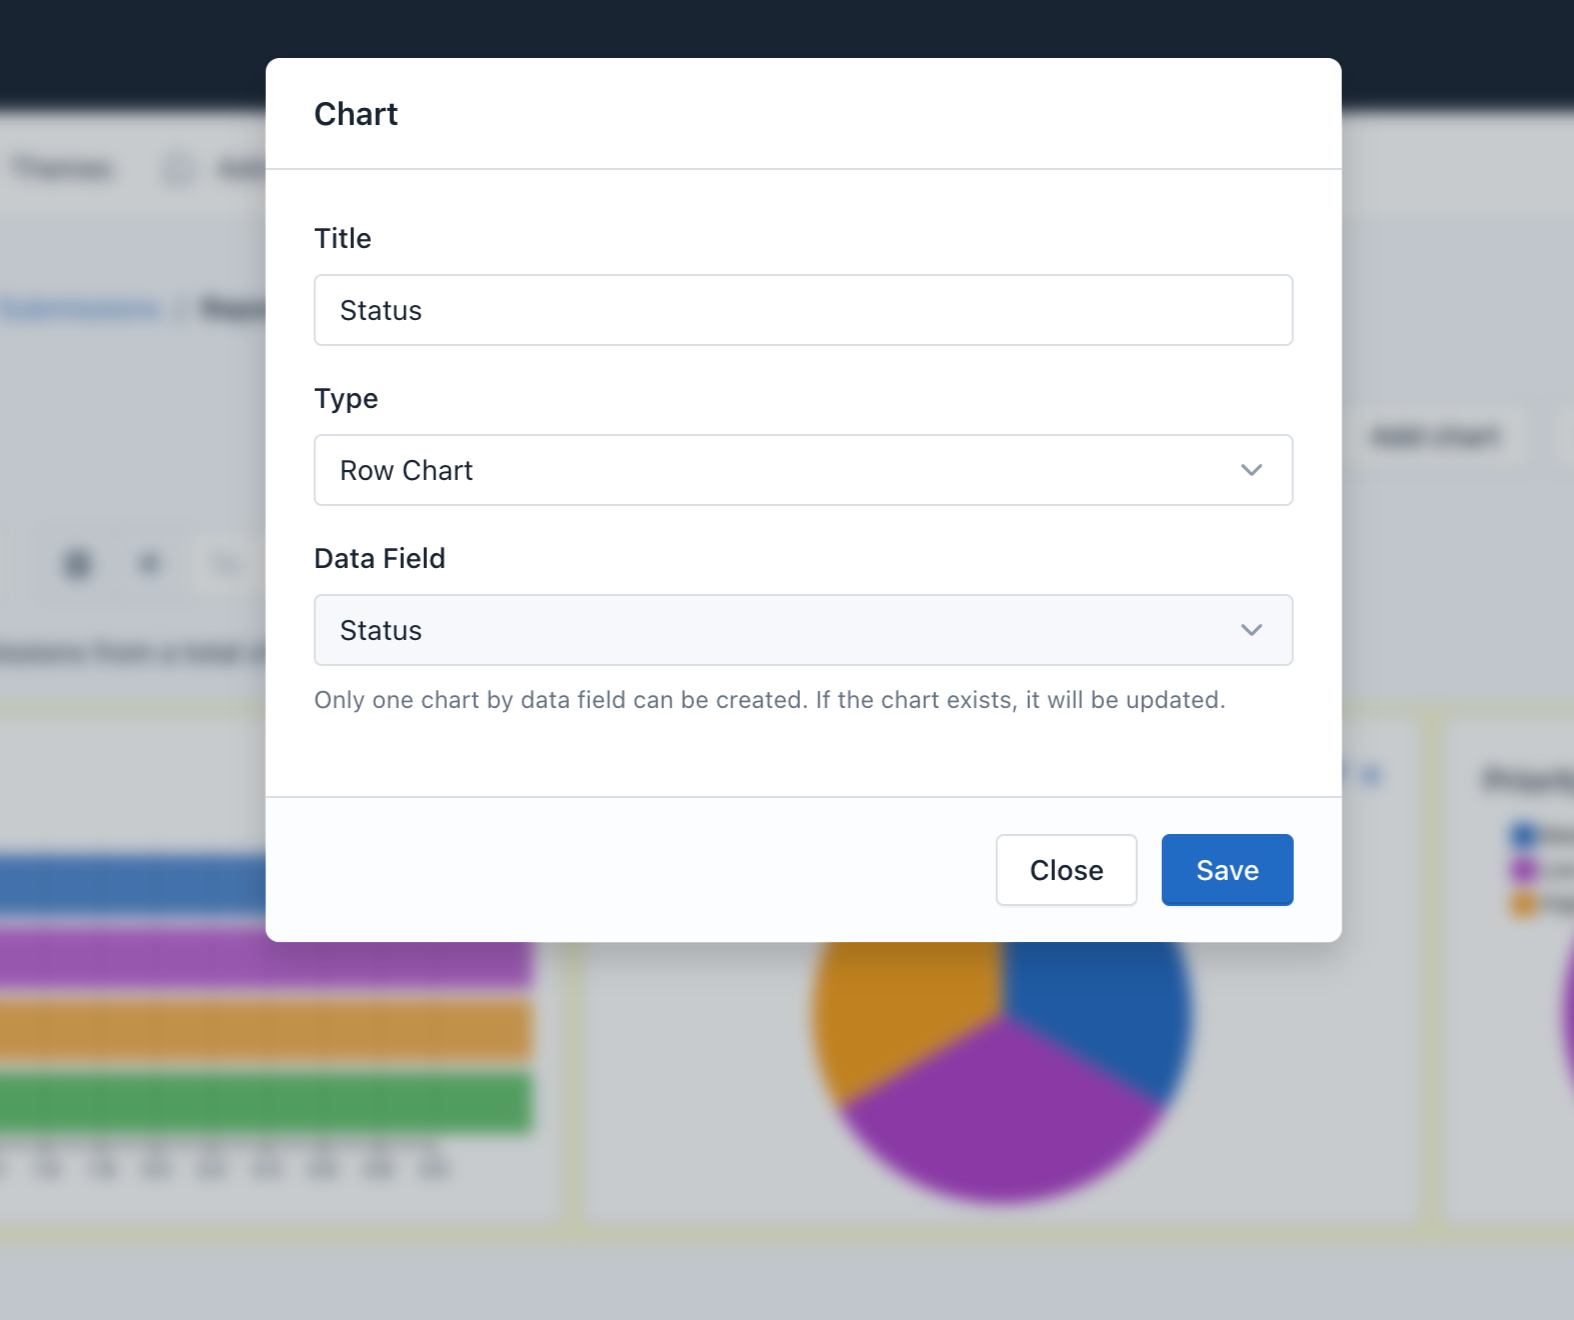The image size is (1574, 1320).
Task: Click the purple legend swatch beside the pie chart
Action: tap(1525, 868)
